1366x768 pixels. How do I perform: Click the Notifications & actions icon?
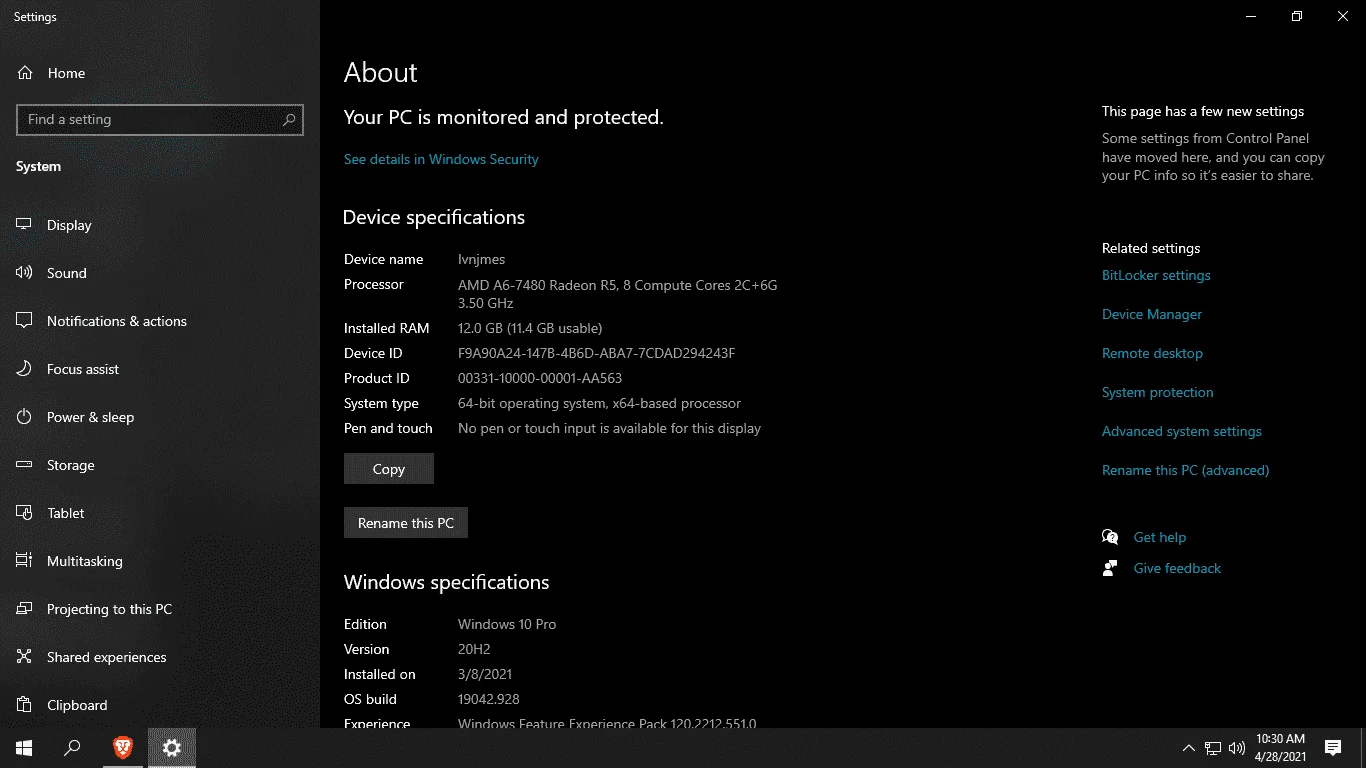coord(25,321)
